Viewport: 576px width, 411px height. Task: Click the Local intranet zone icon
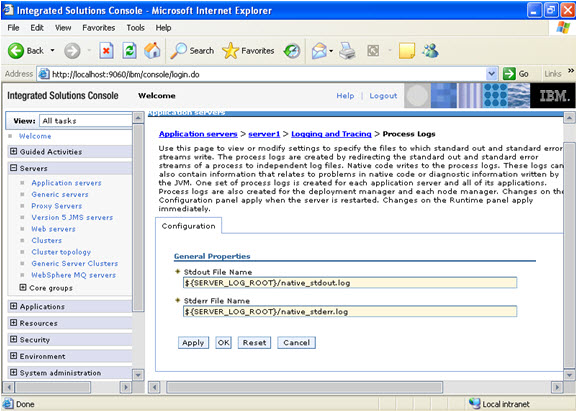[474, 404]
